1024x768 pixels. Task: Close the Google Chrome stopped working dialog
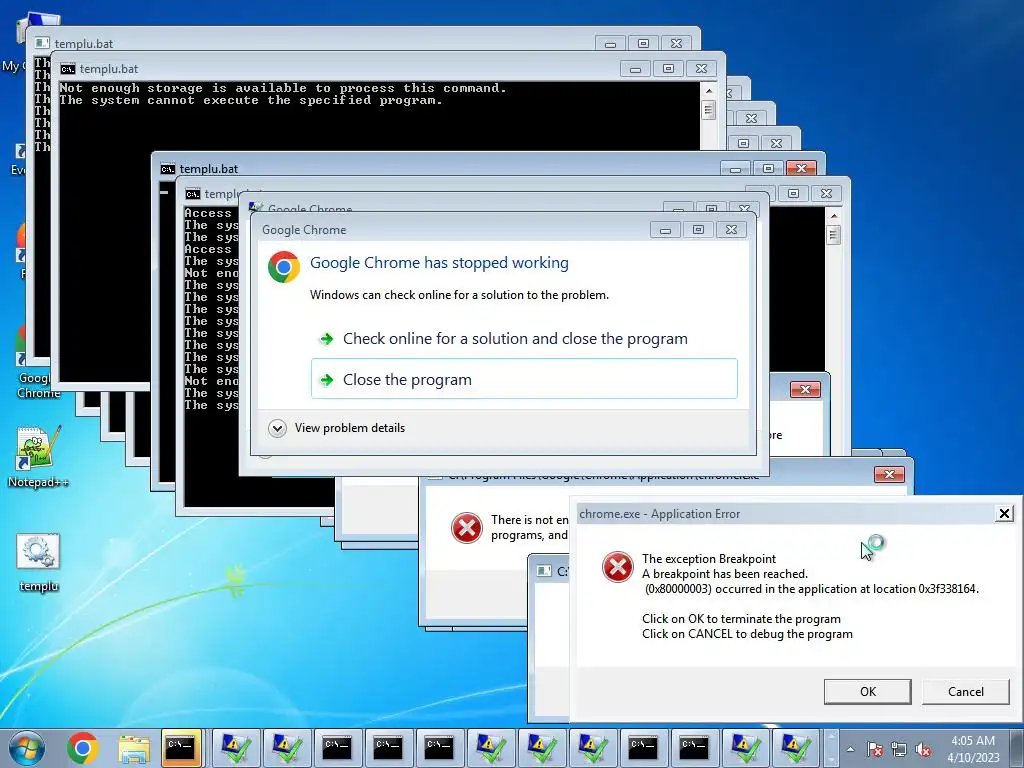(731, 230)
